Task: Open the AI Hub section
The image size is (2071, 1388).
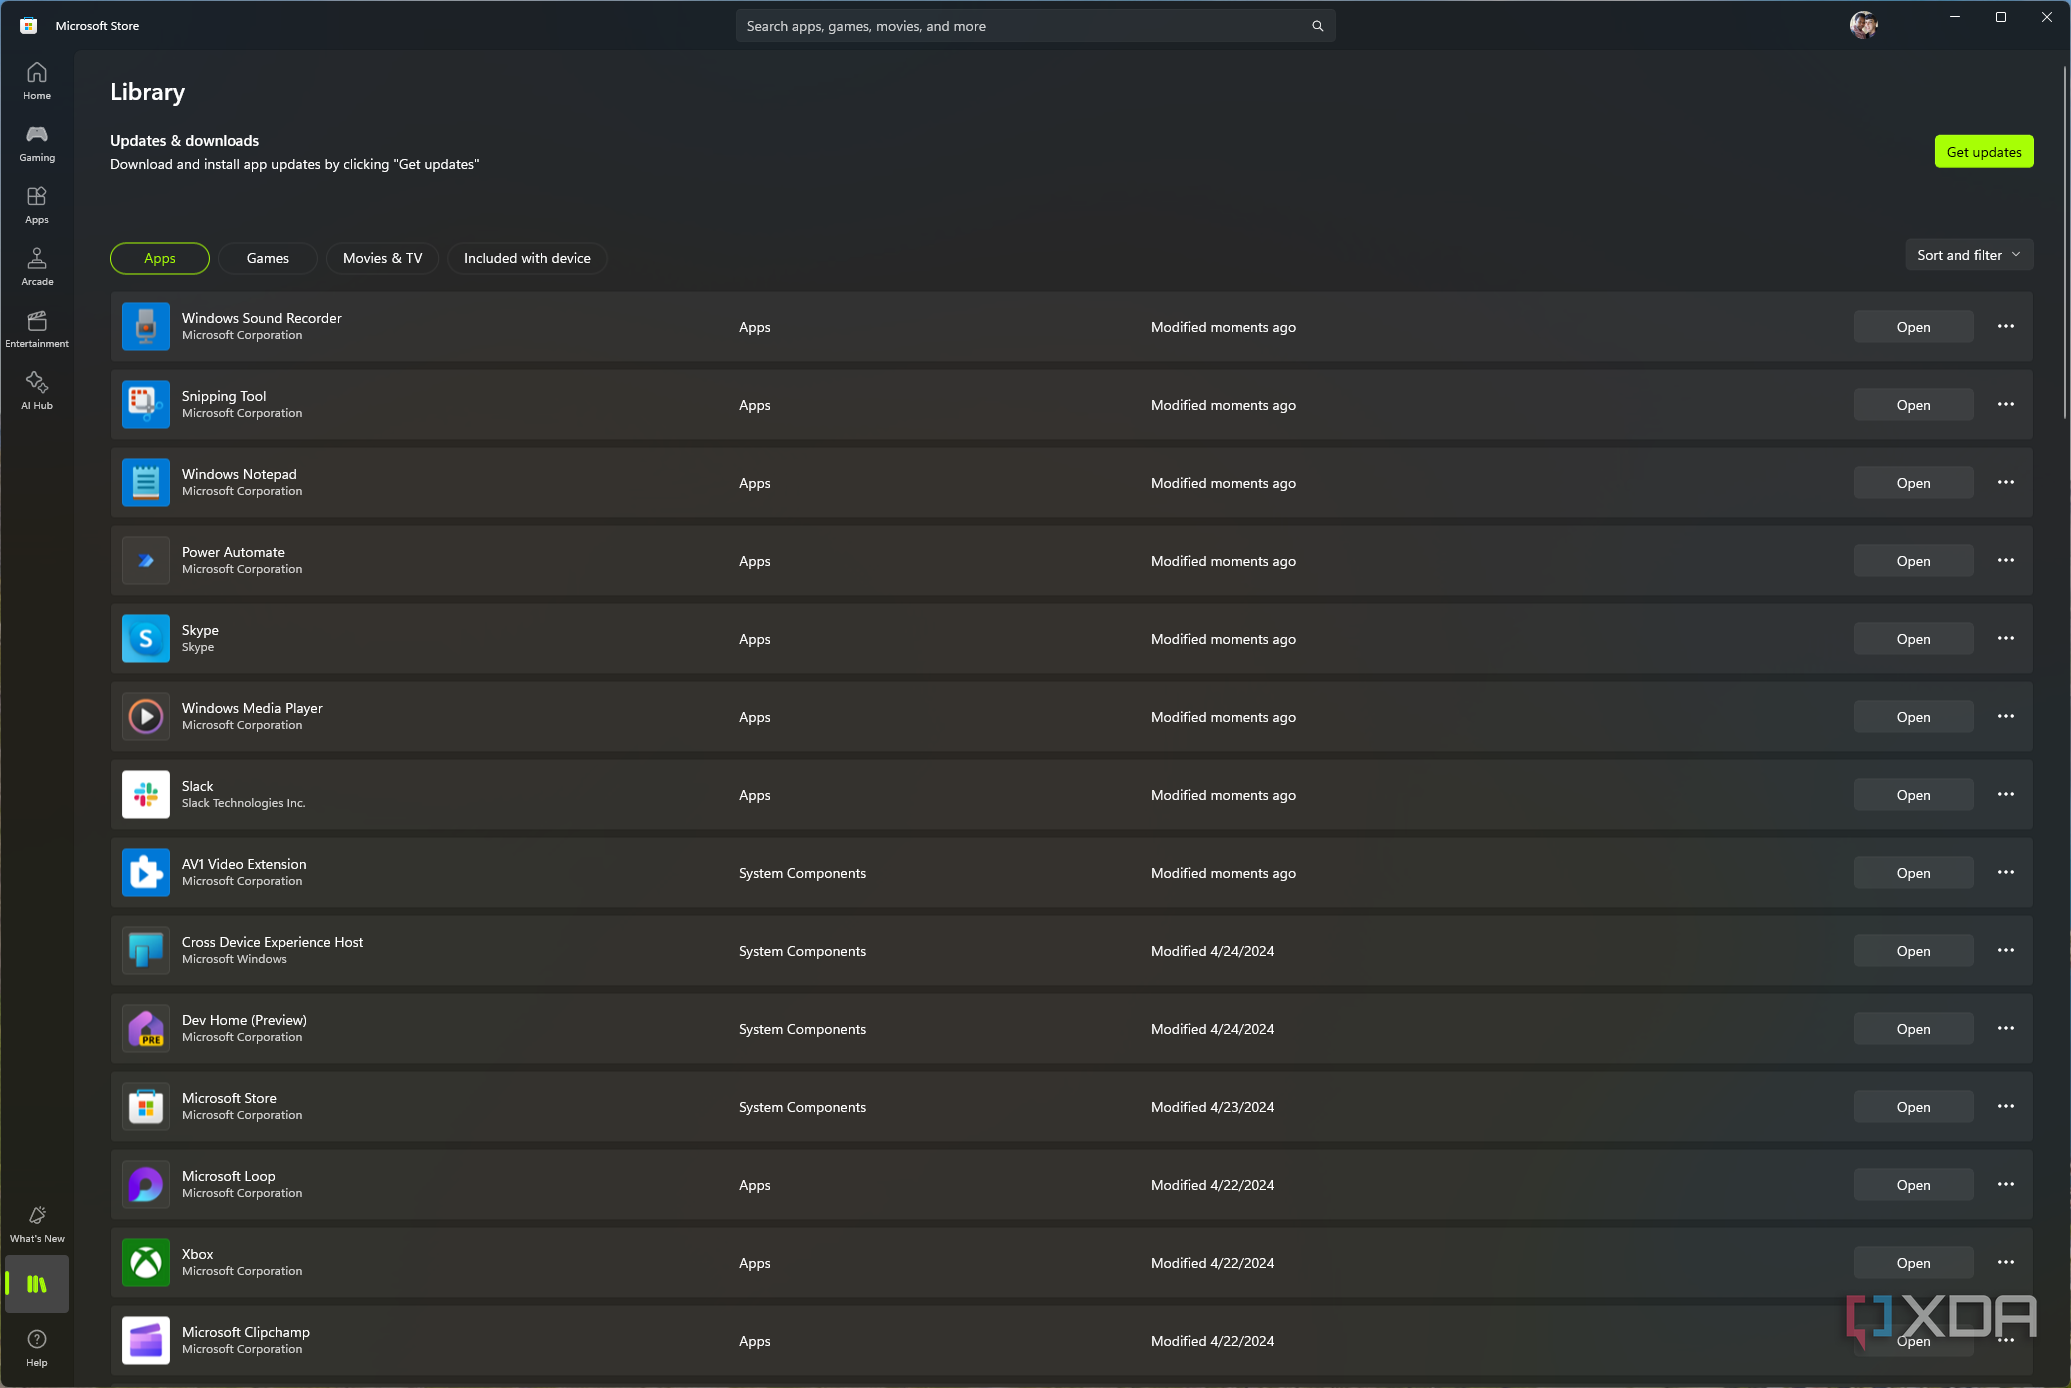Action: pos(37,391)
